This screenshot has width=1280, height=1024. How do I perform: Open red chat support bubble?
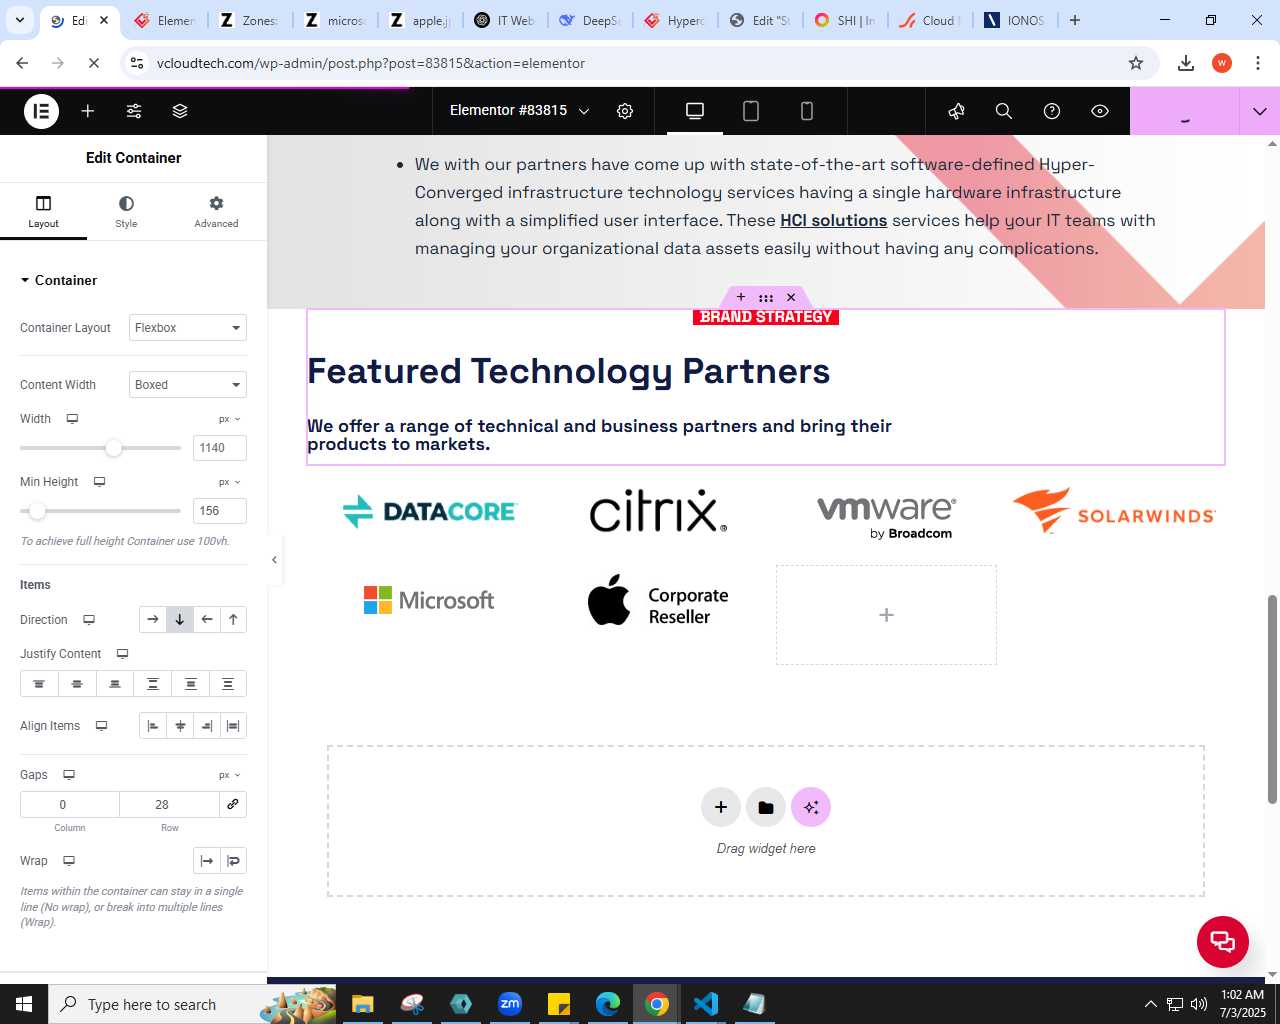pos(1223,942)
